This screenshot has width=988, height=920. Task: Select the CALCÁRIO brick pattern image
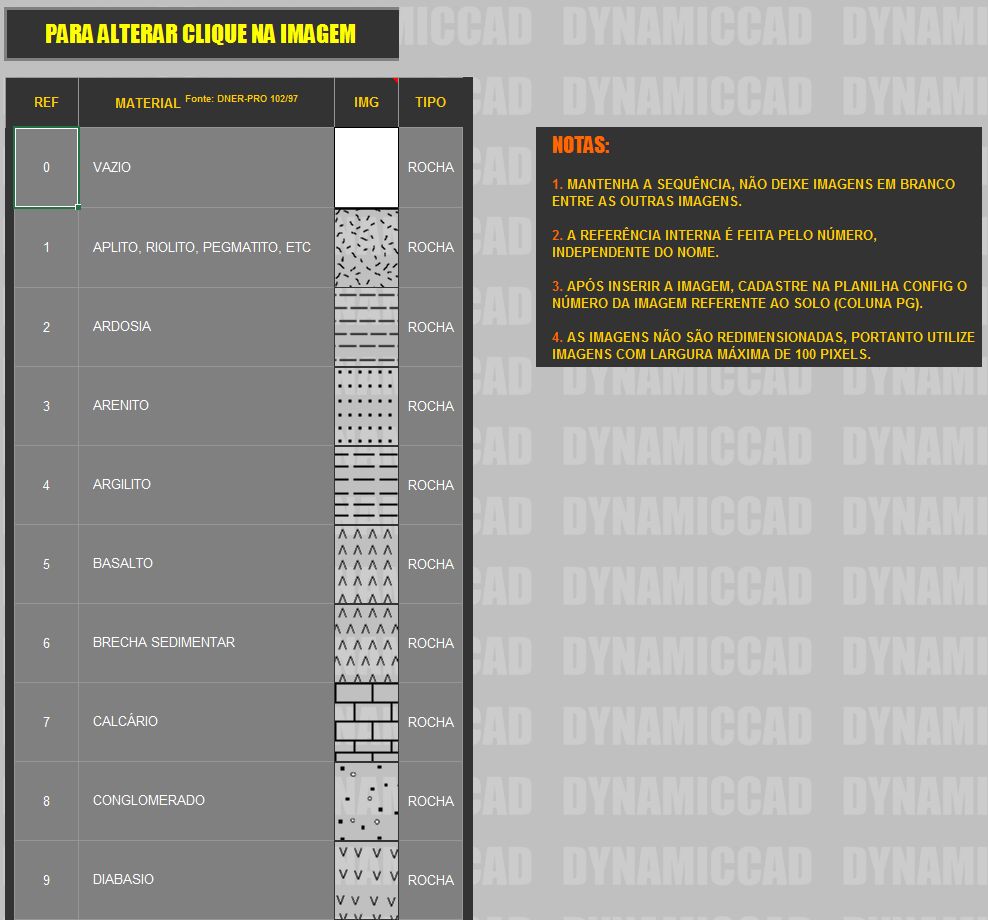pyautogui.click(x=366, y=722)
